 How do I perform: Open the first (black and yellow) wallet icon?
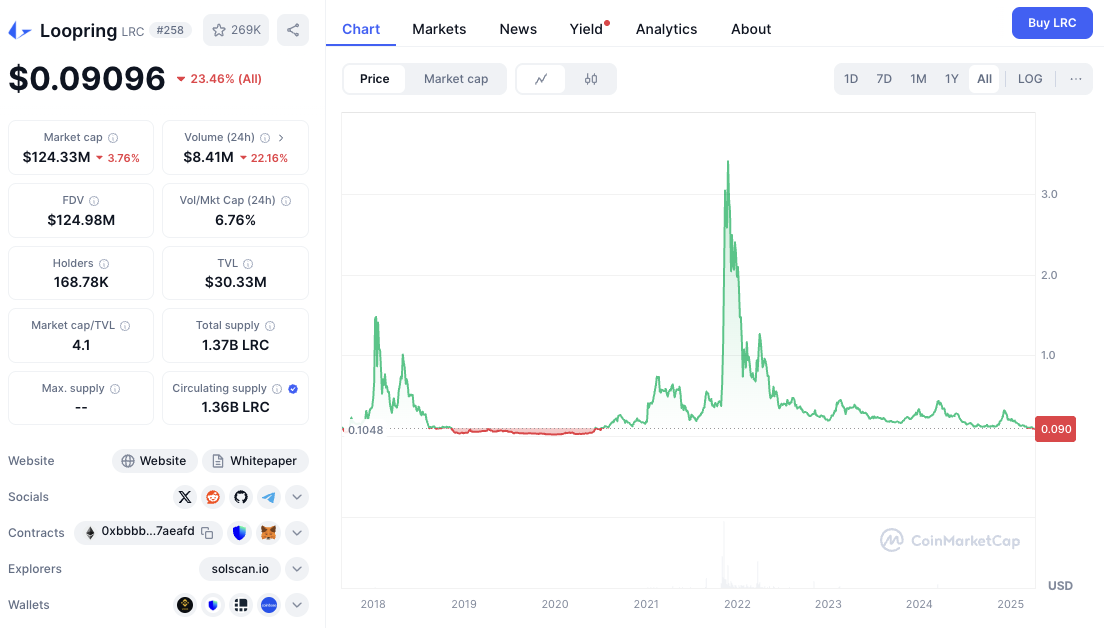(x=184, y=605)
